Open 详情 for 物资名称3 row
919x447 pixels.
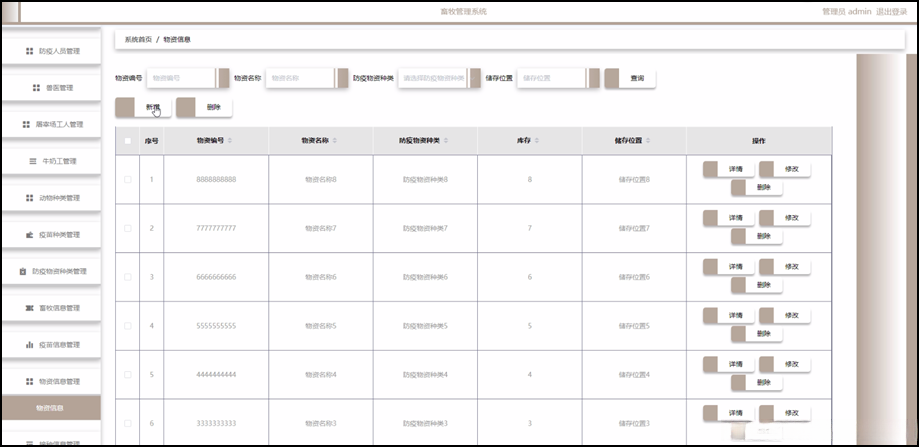click(x=729, y=413)
